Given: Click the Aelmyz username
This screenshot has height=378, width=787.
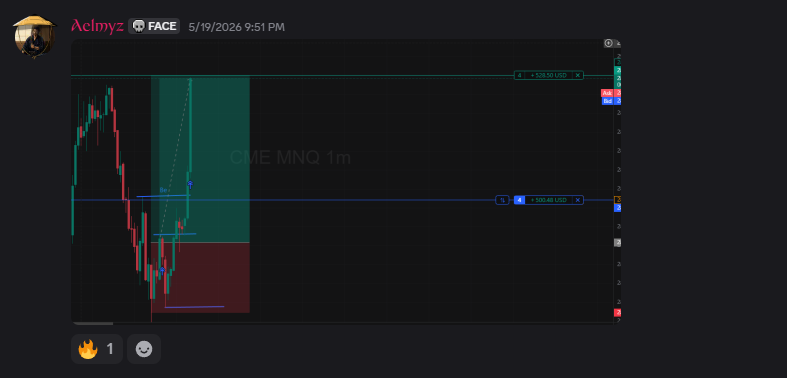Looking at the screenshot, I should click(97, 26).
